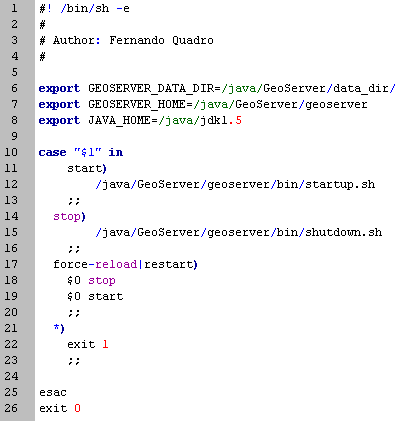Screen dimensions: 412x421
Task: Click the first export keyword
Action: 59,89
